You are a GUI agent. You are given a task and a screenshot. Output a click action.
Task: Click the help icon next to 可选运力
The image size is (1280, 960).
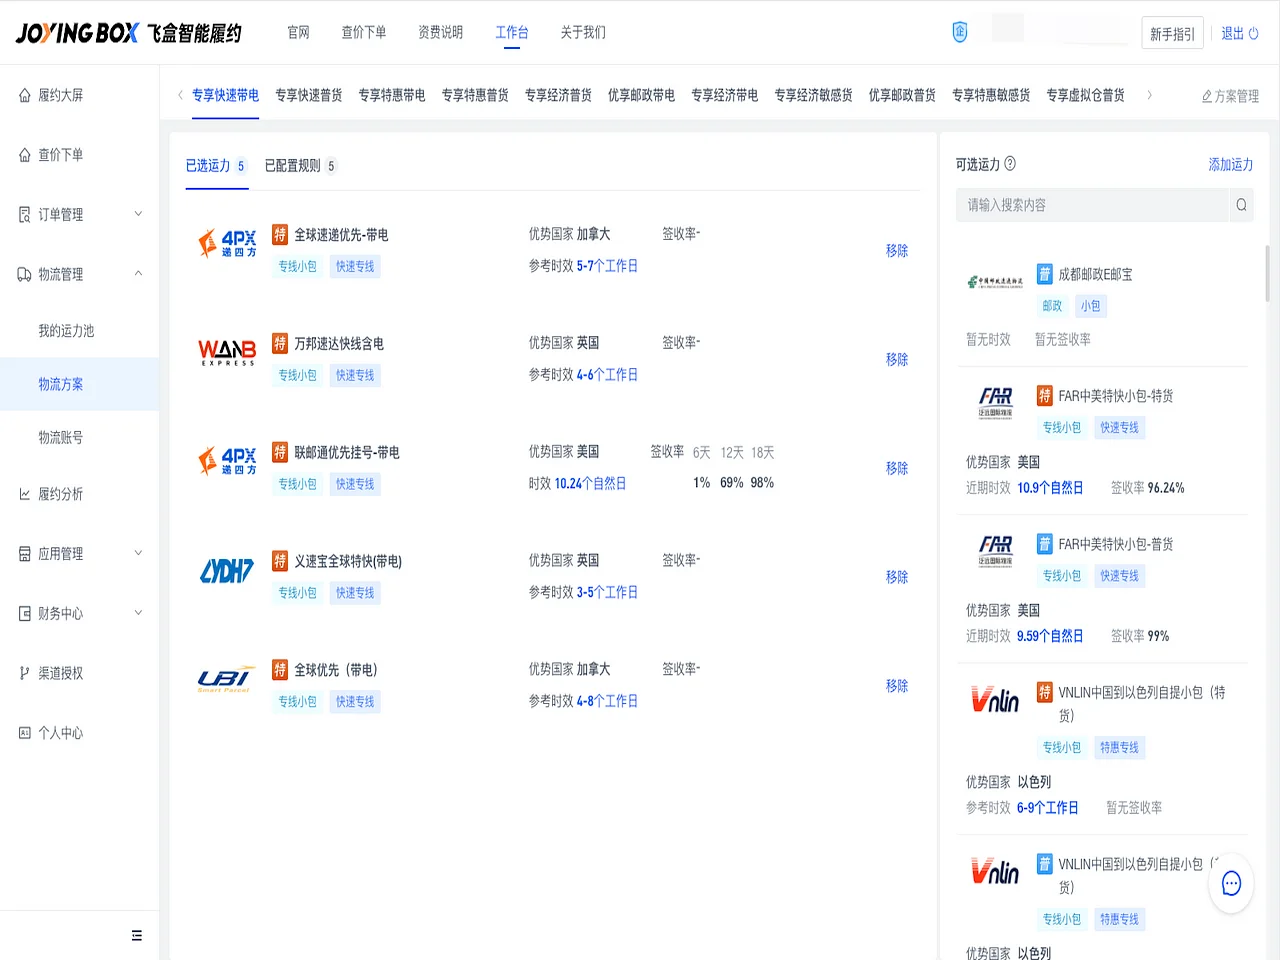click(x=1008, y=164)
